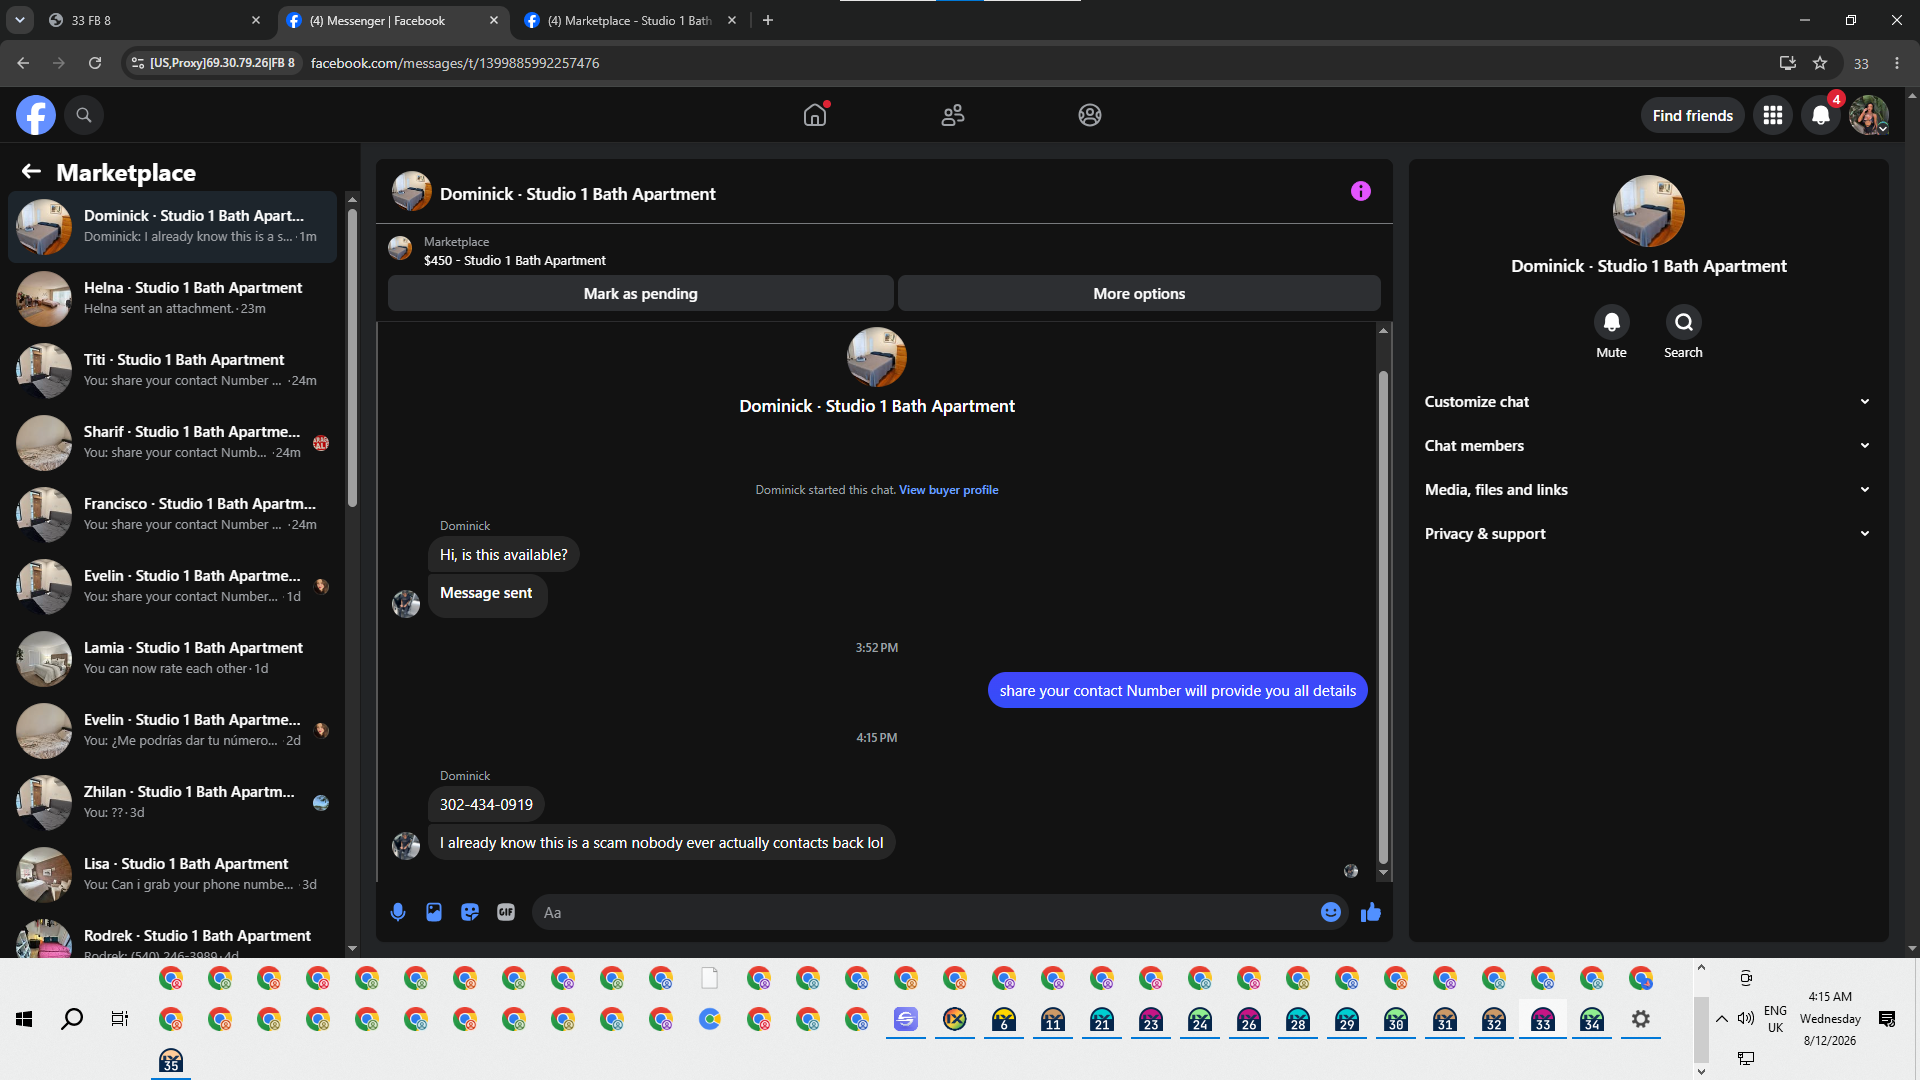Click More options button
Screen dimensions: 1920x1080
1139,294
